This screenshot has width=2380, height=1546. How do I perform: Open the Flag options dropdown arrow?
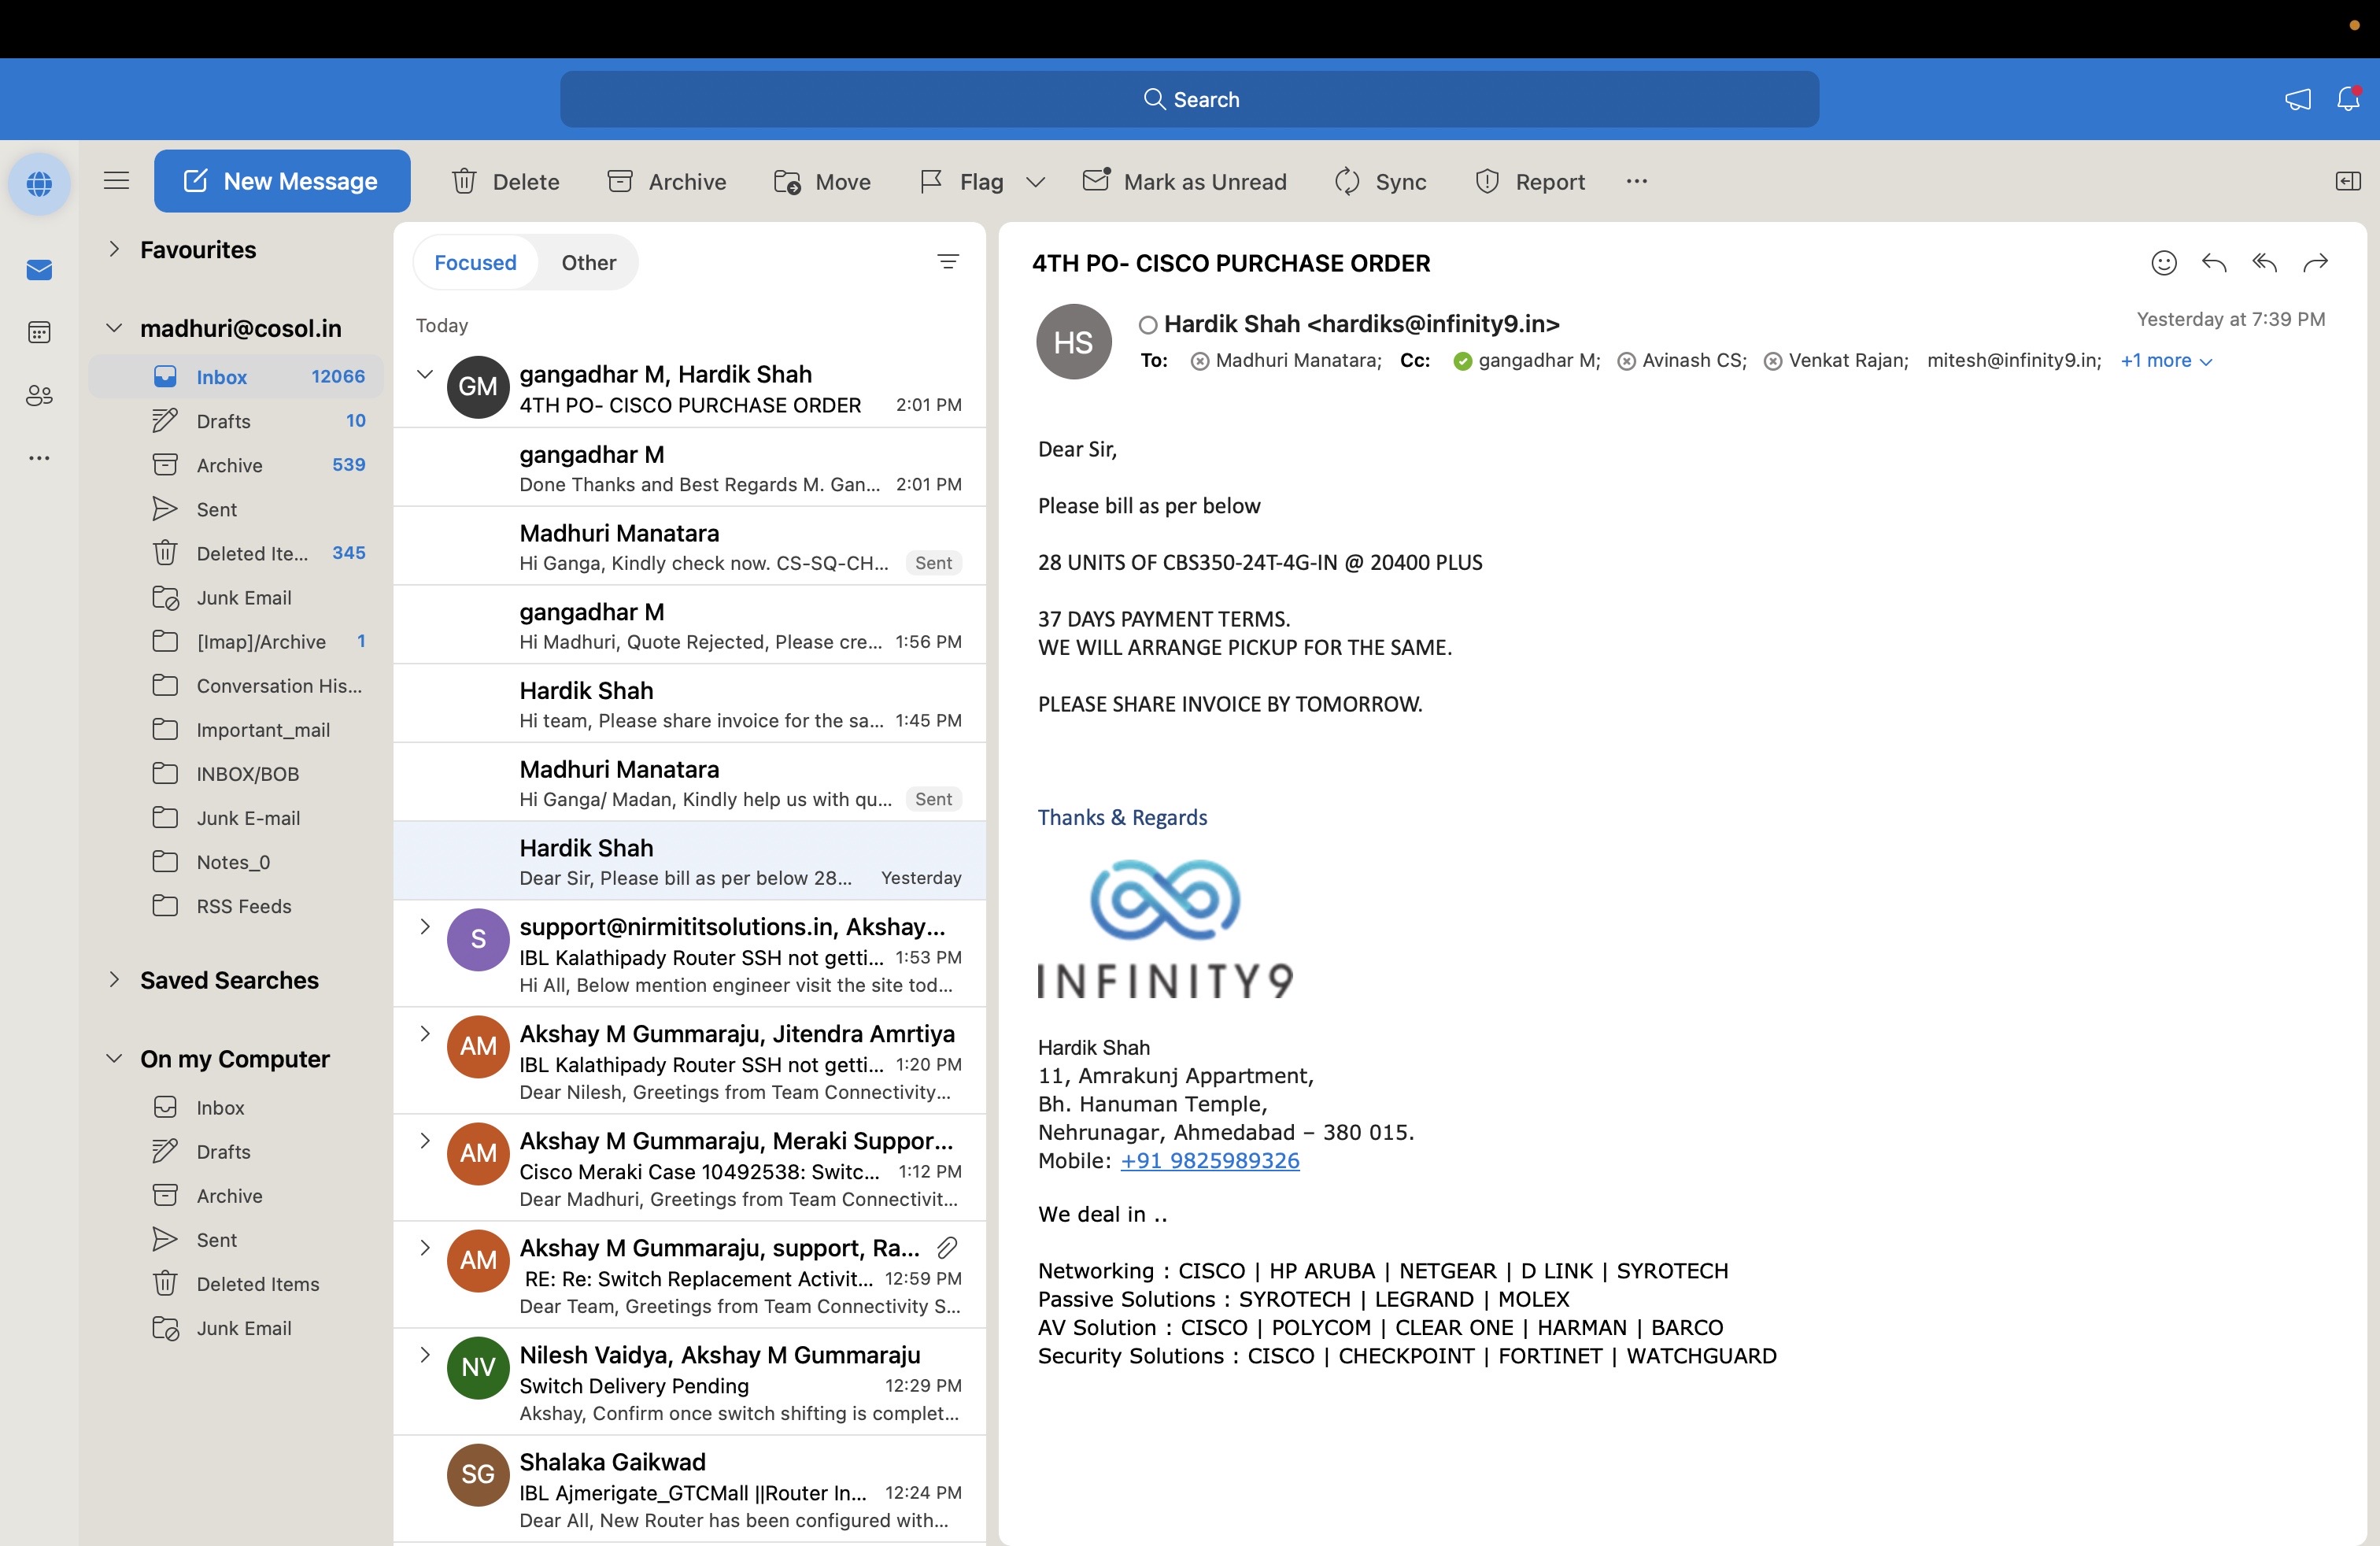[x=1036, y=182]
